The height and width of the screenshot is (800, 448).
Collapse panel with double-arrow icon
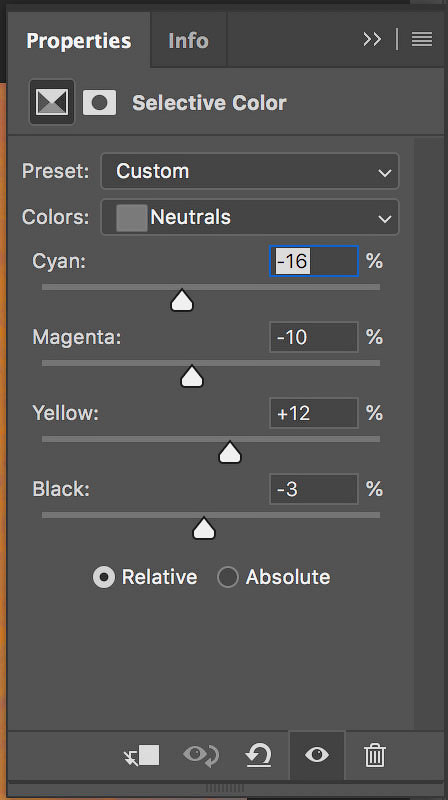(x=372, y=39)
